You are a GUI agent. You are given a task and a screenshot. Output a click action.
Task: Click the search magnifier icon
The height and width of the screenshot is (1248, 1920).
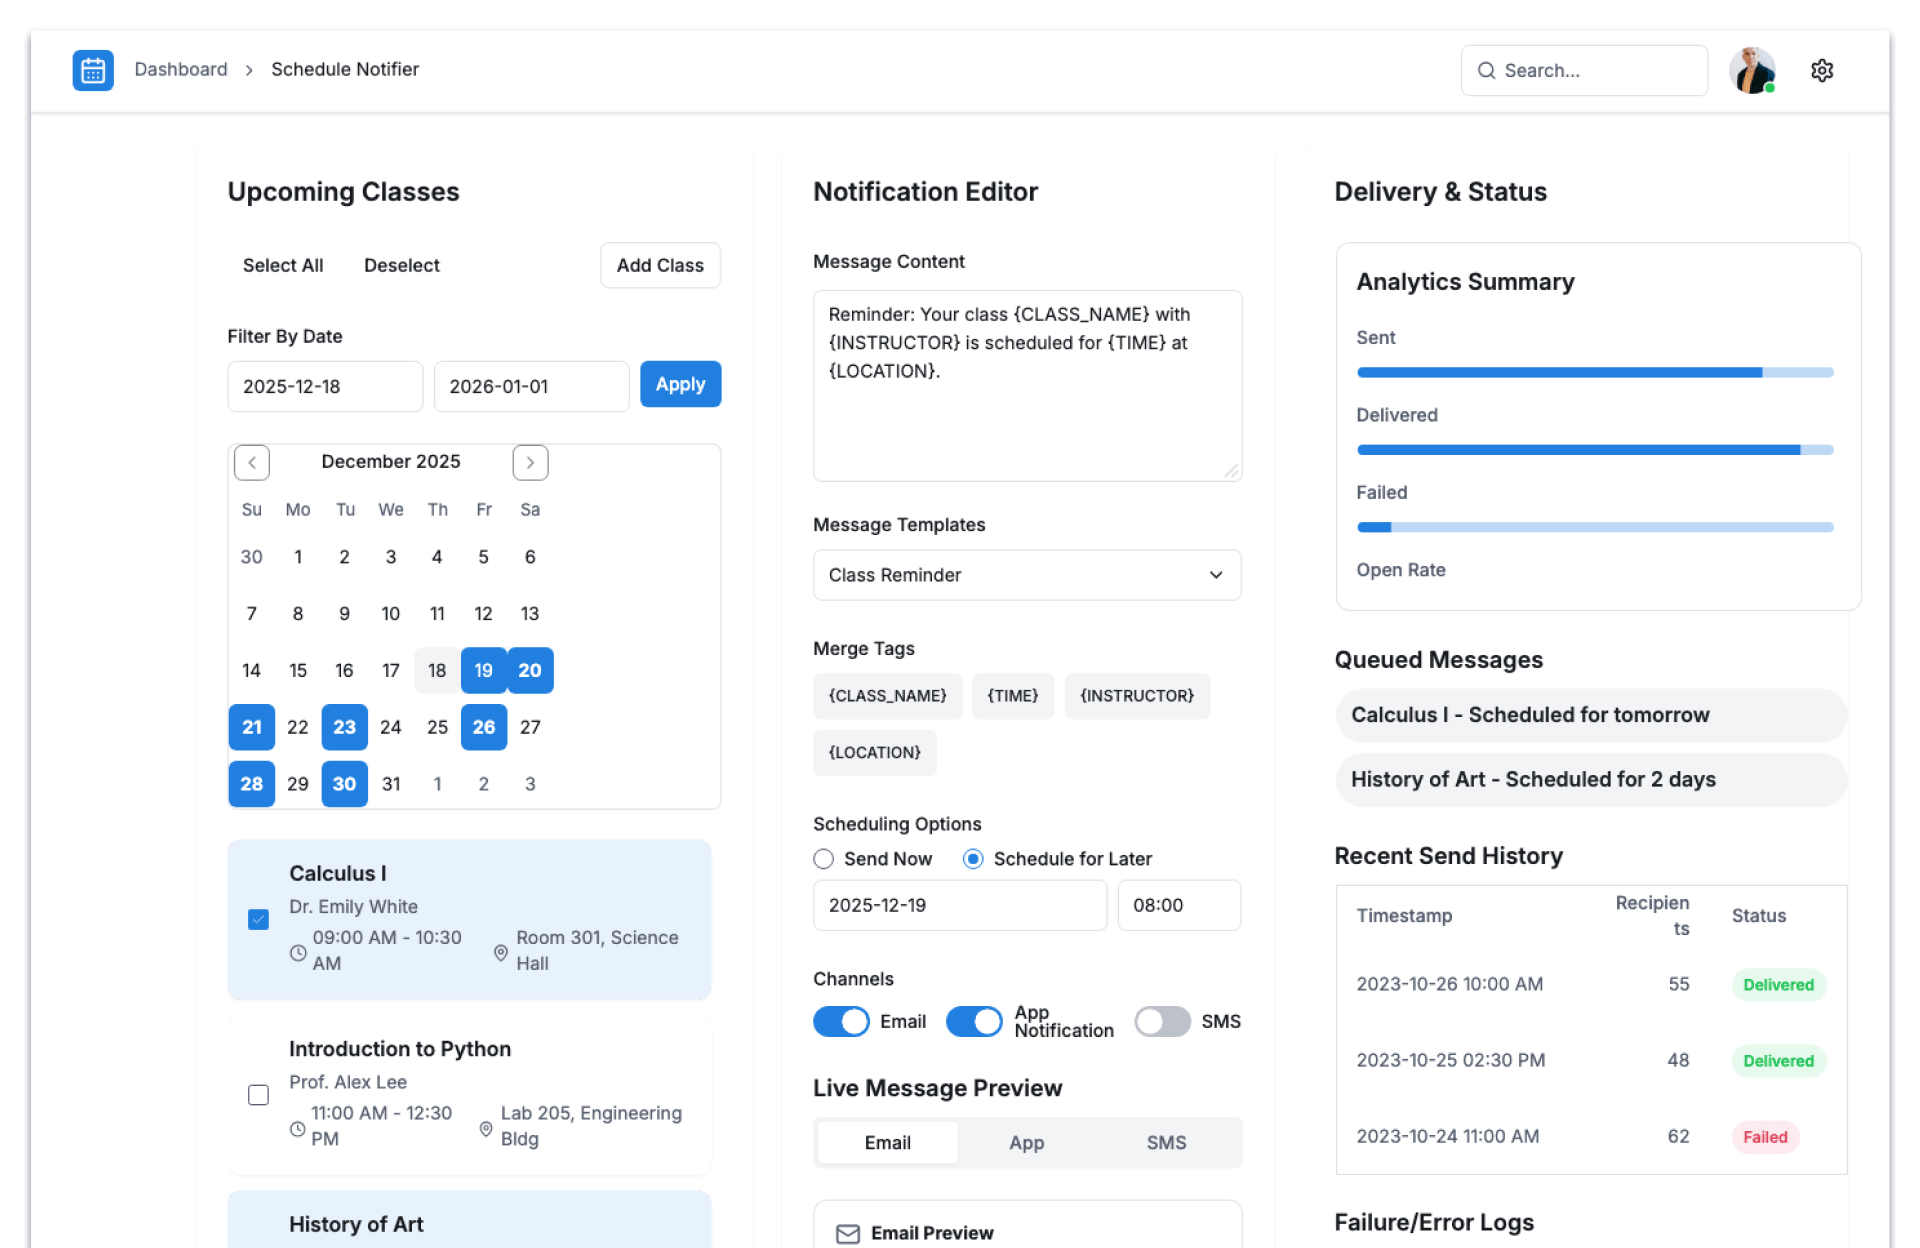(x=1486, y=70)
